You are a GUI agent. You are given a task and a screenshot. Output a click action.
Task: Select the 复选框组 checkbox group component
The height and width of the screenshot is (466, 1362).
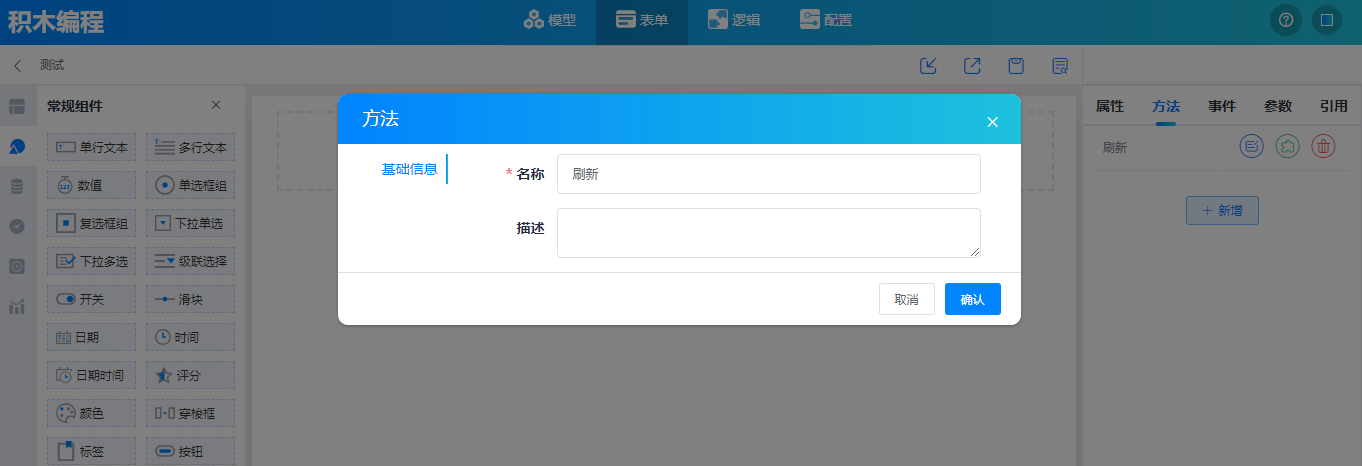(91, 223)
